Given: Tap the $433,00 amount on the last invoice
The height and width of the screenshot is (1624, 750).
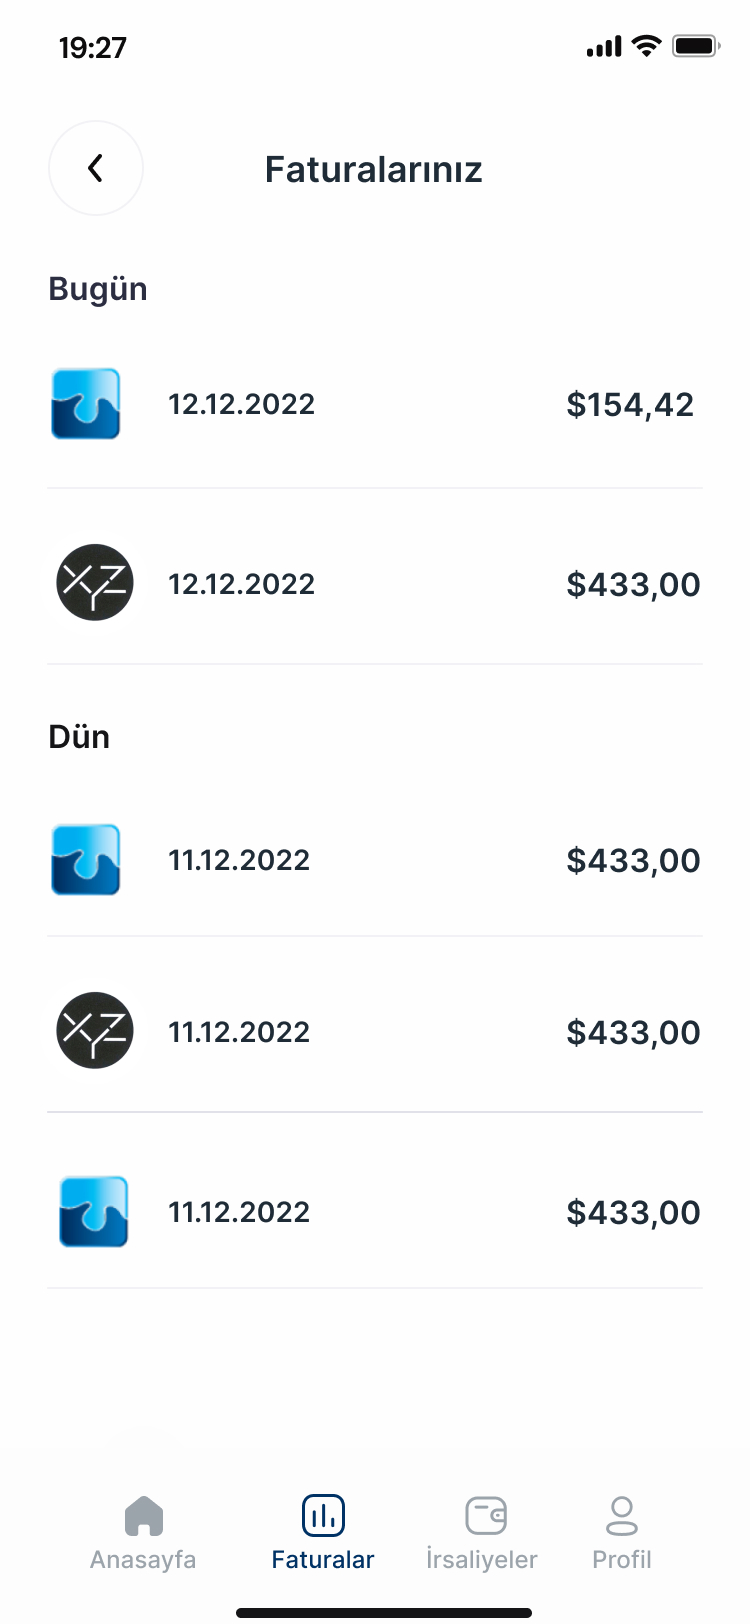Looking at the screenshot, I should coord(633,1213).
